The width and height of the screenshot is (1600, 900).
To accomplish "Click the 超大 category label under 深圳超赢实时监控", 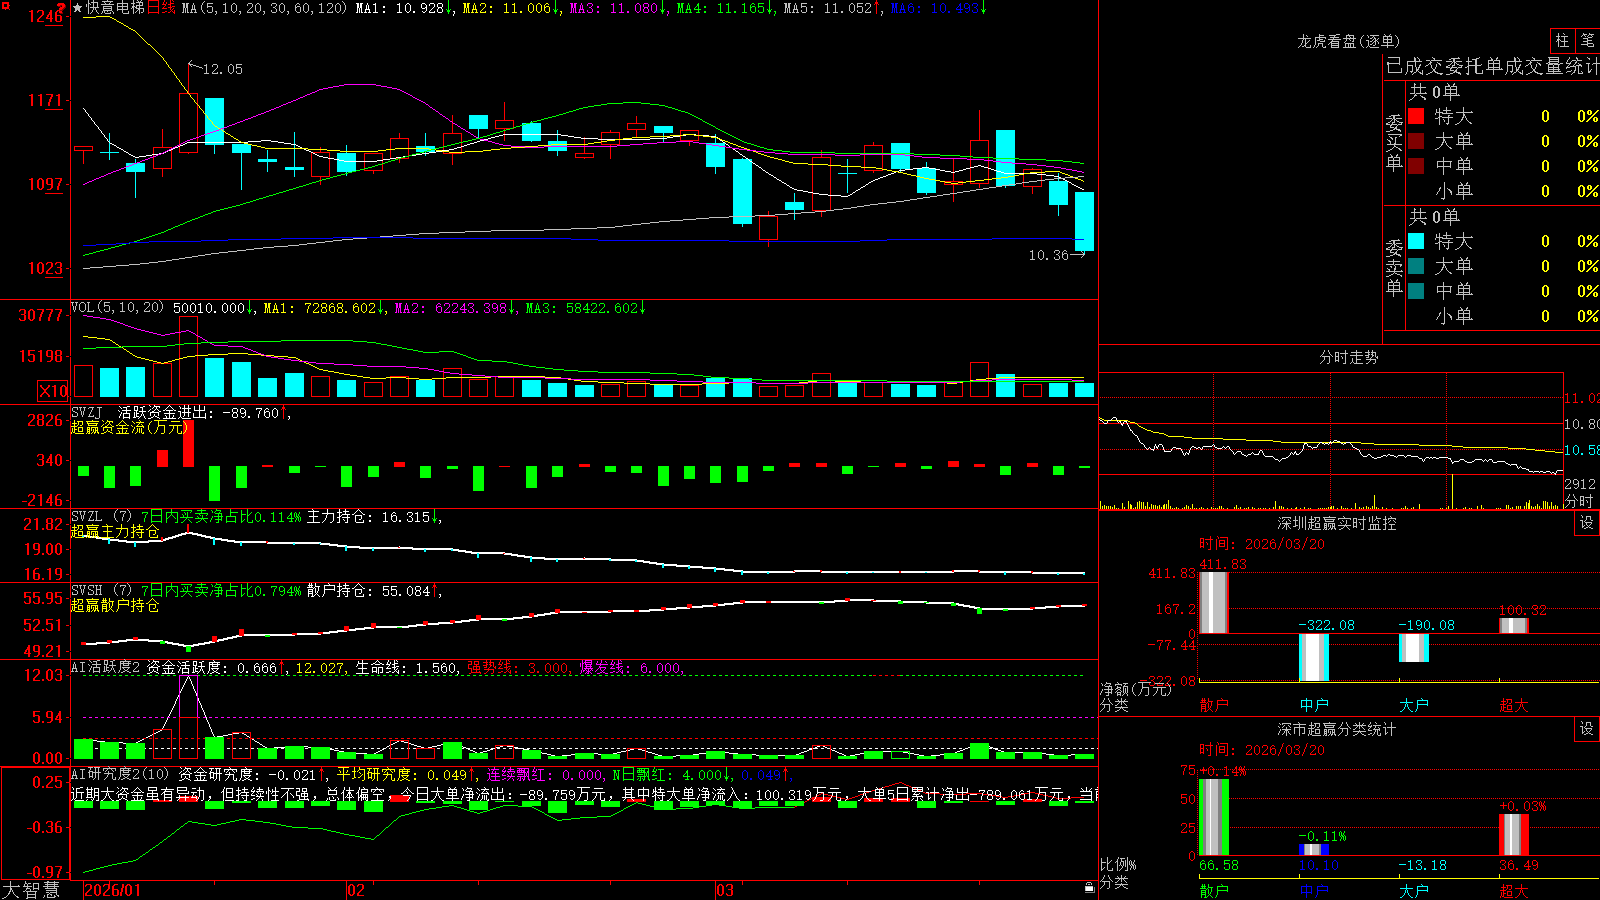I will pos(1514,705).
